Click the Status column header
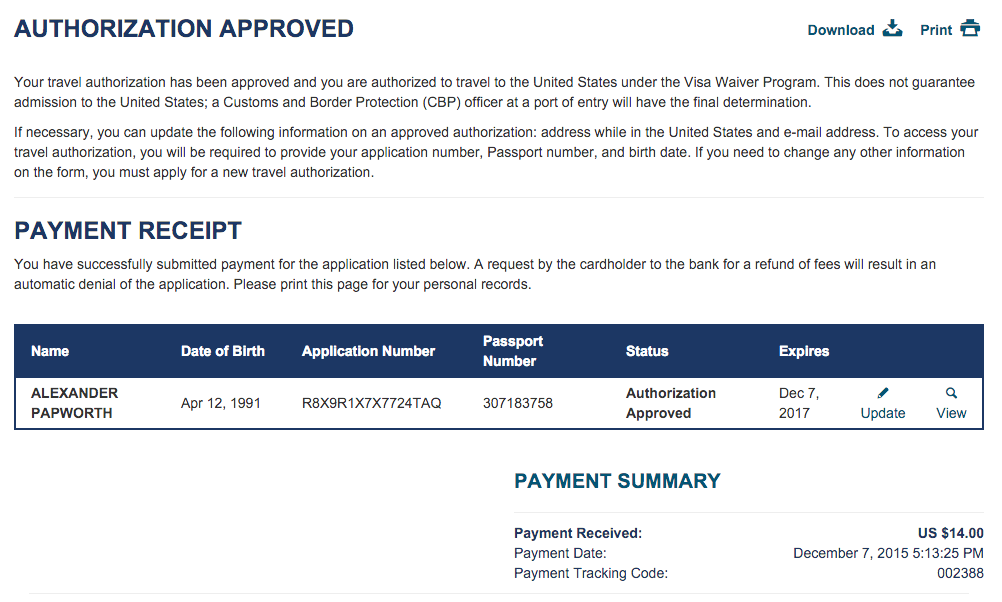The height and width of the screenshot is (602, 1002). [x=647, y=351]
